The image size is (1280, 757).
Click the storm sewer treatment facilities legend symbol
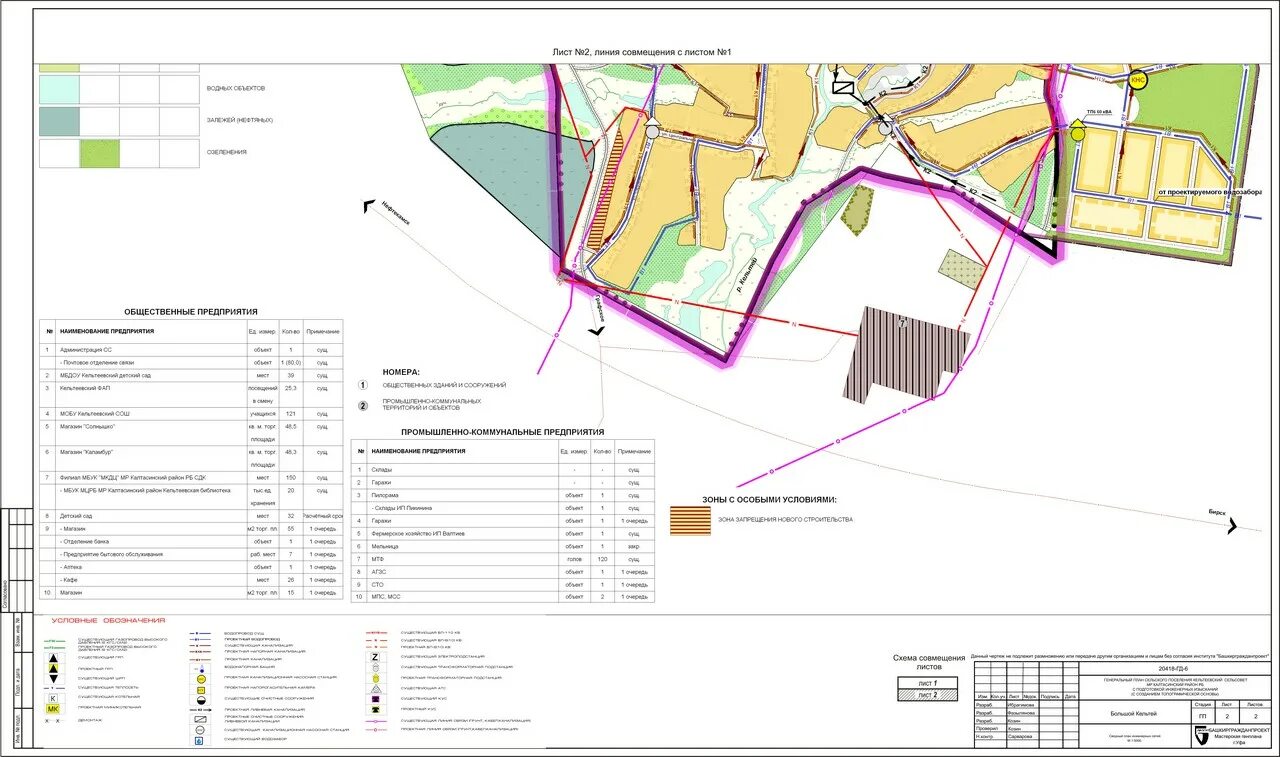200,718
